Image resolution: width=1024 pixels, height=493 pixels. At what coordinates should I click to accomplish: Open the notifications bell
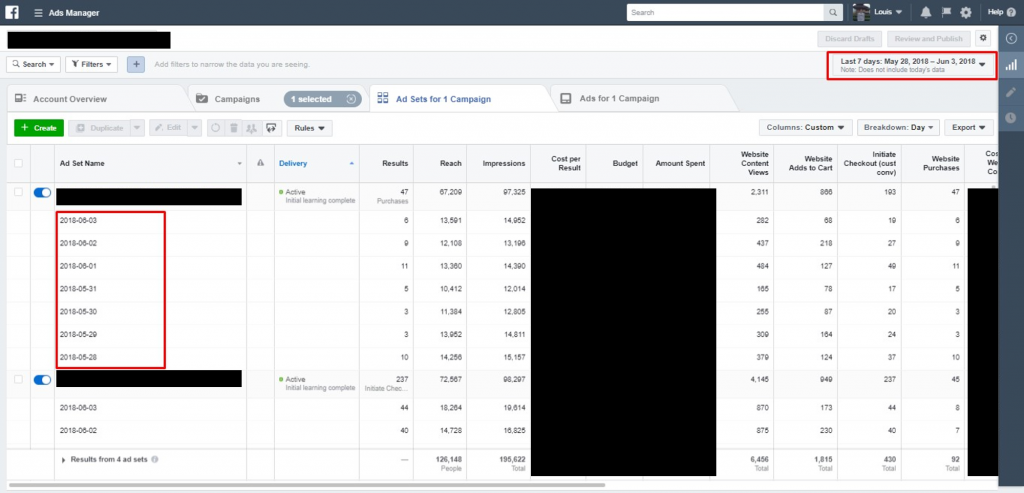pos(925,12)
